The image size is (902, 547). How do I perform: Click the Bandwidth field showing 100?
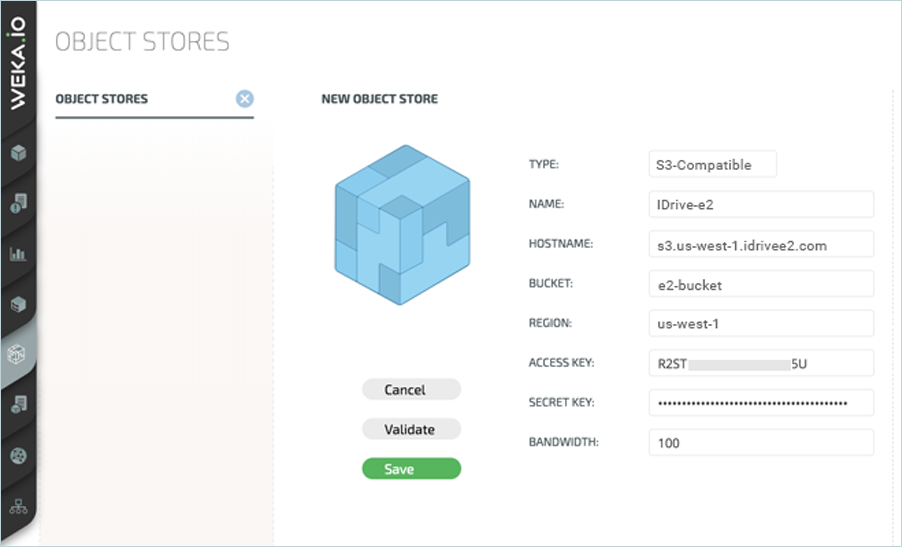(x=760, y=442)
